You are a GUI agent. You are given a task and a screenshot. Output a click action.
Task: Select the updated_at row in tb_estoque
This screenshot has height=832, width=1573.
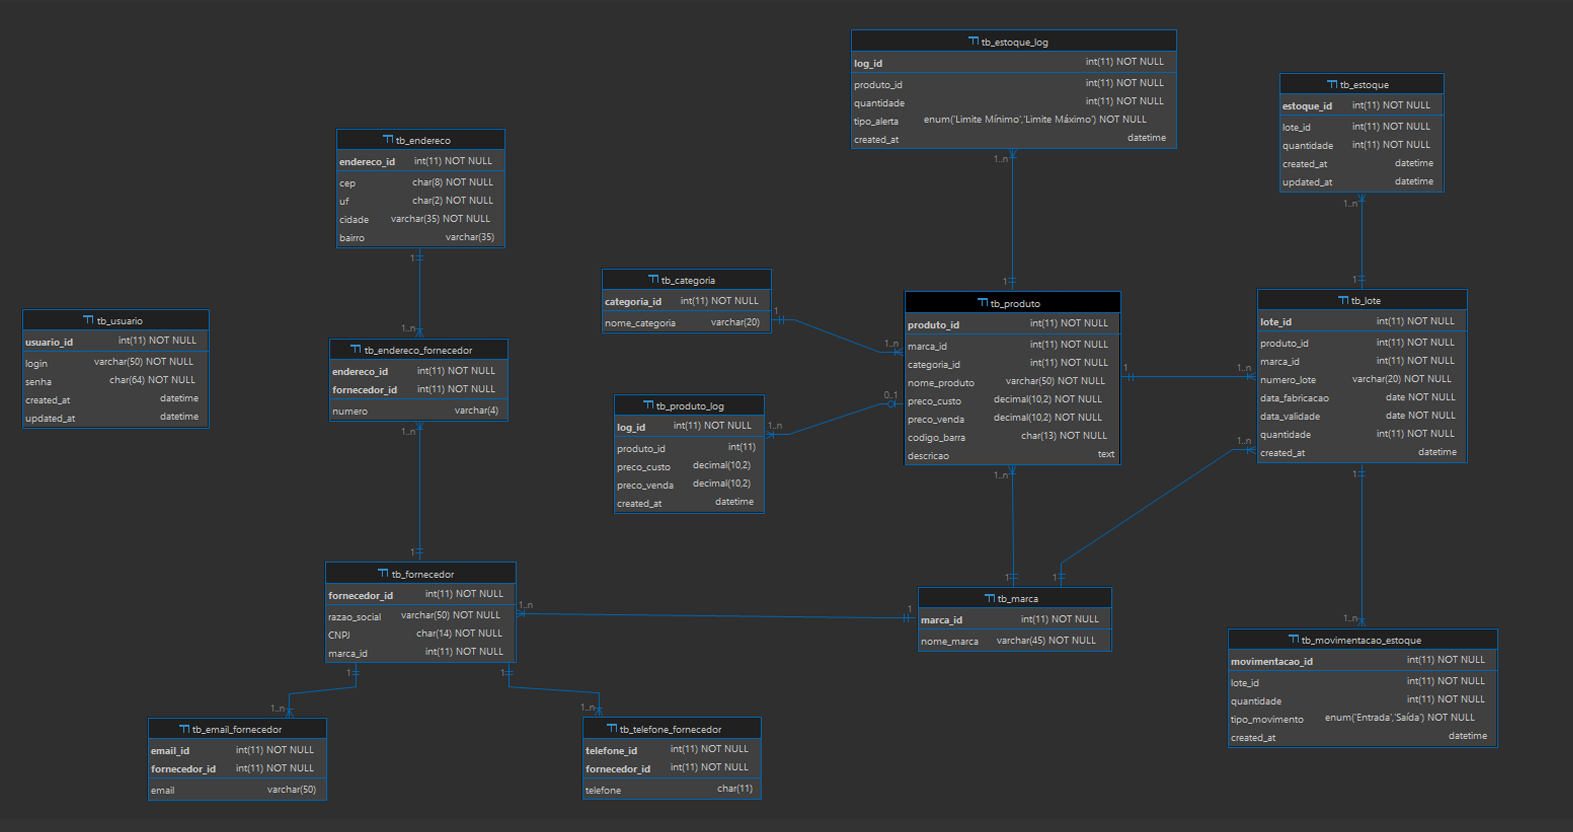click(1362, 182)
